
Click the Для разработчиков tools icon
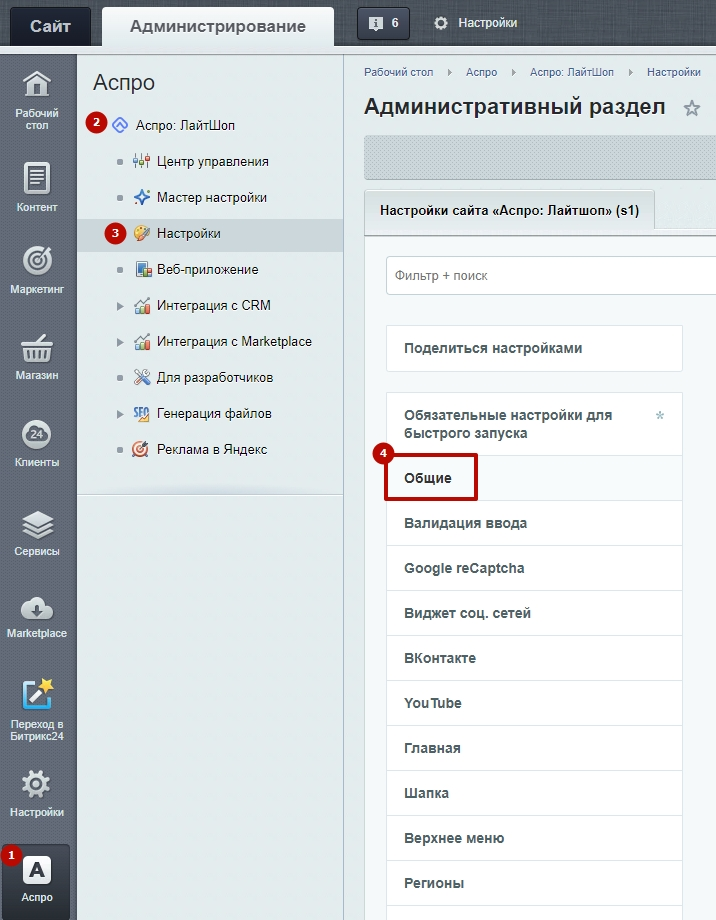pyautogui.click(x=142, y=377)
